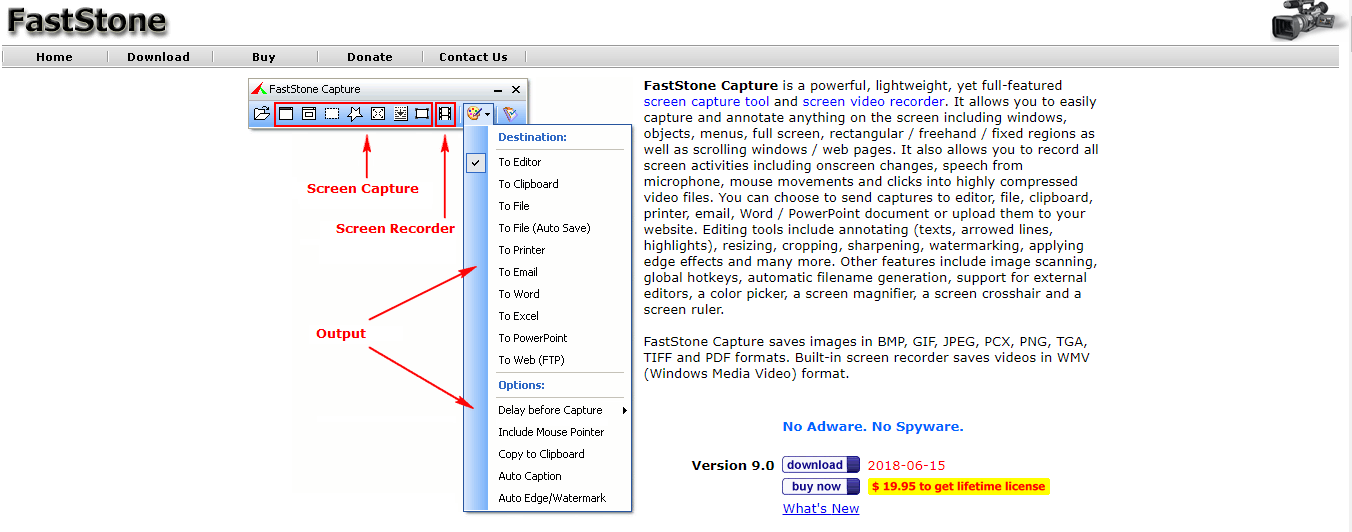Open the Buy page in navigation
The height and width of the screenshot is (532, 1352).
tap(264, 57)
